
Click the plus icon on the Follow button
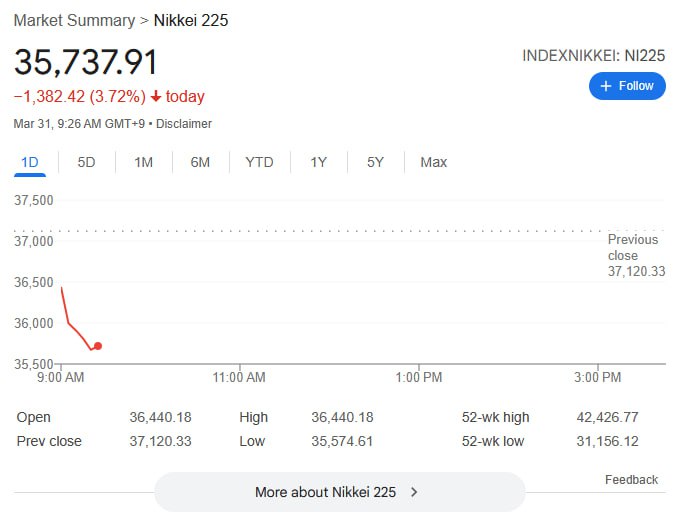tap(605, 86)
